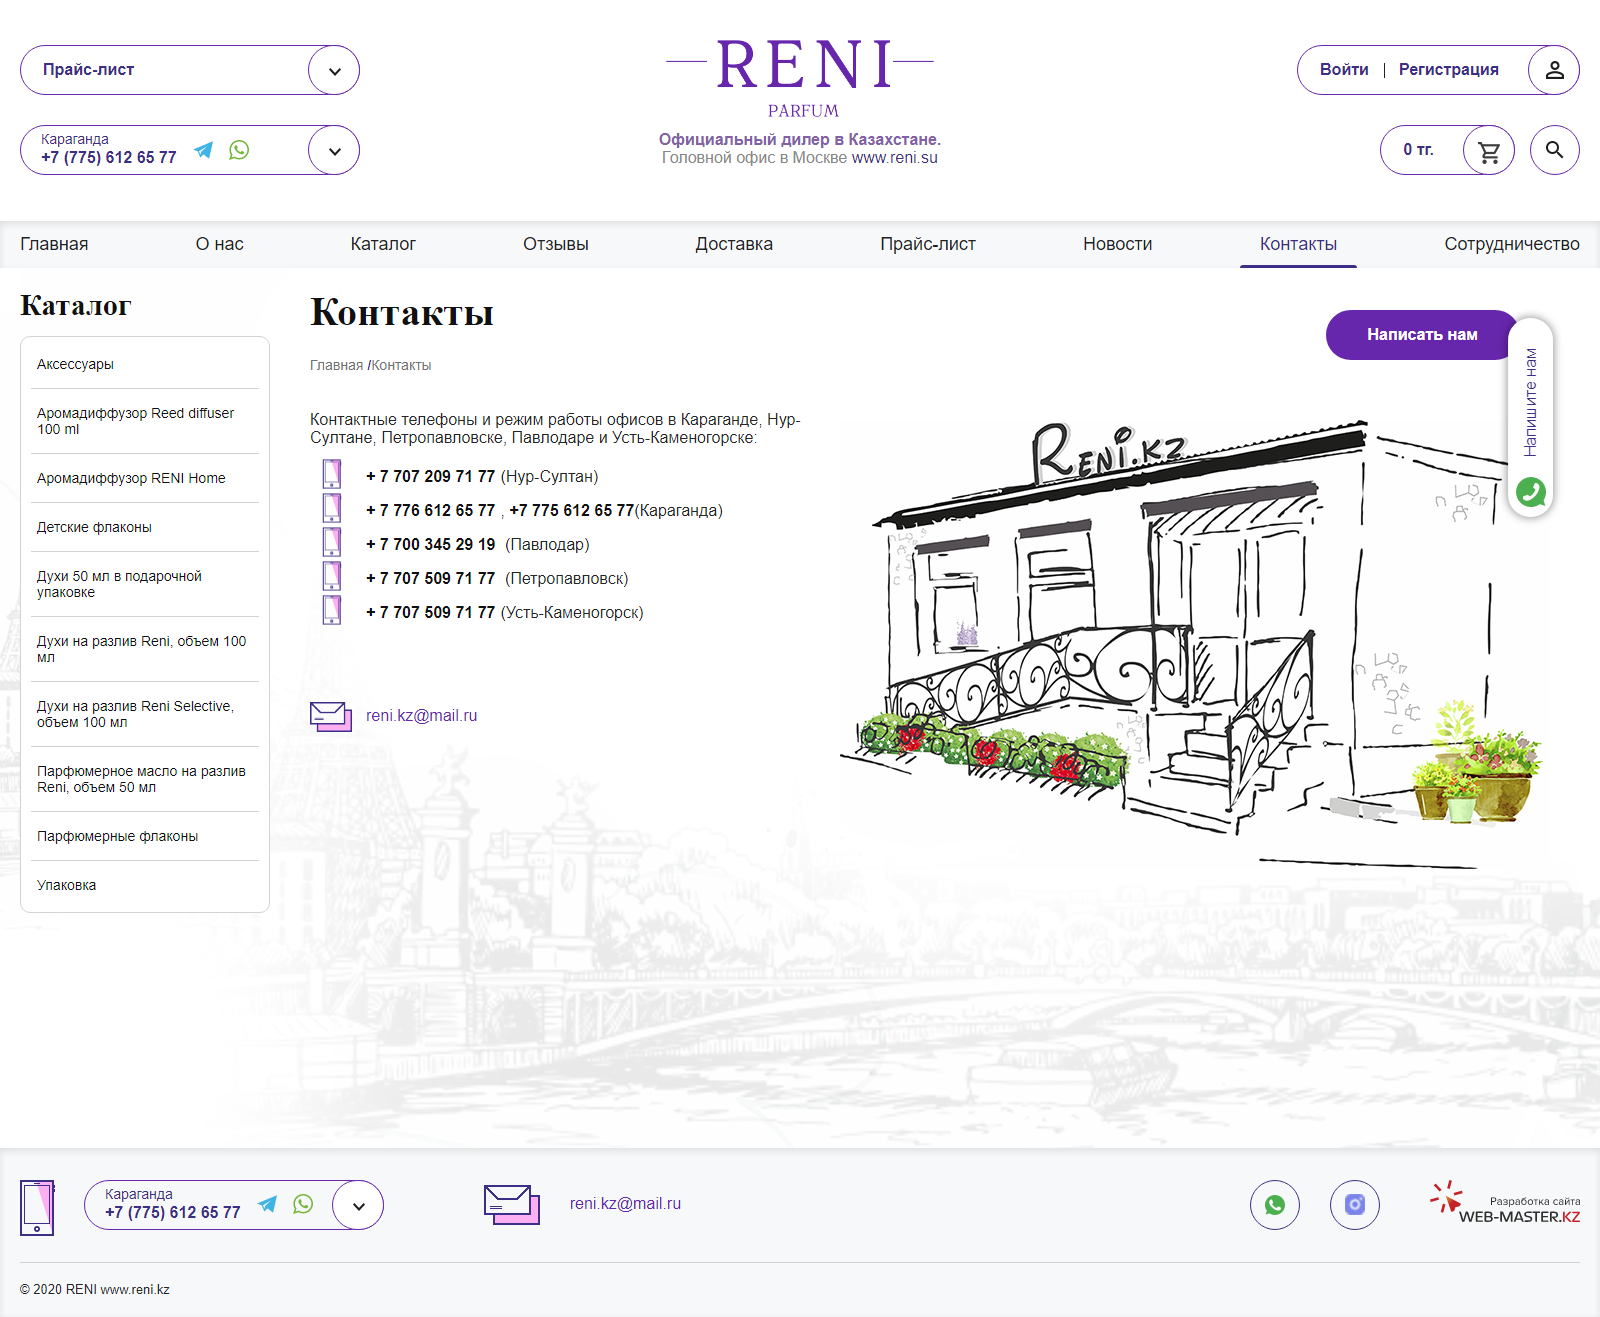Click the Войти link

(x=1344, y=70)
